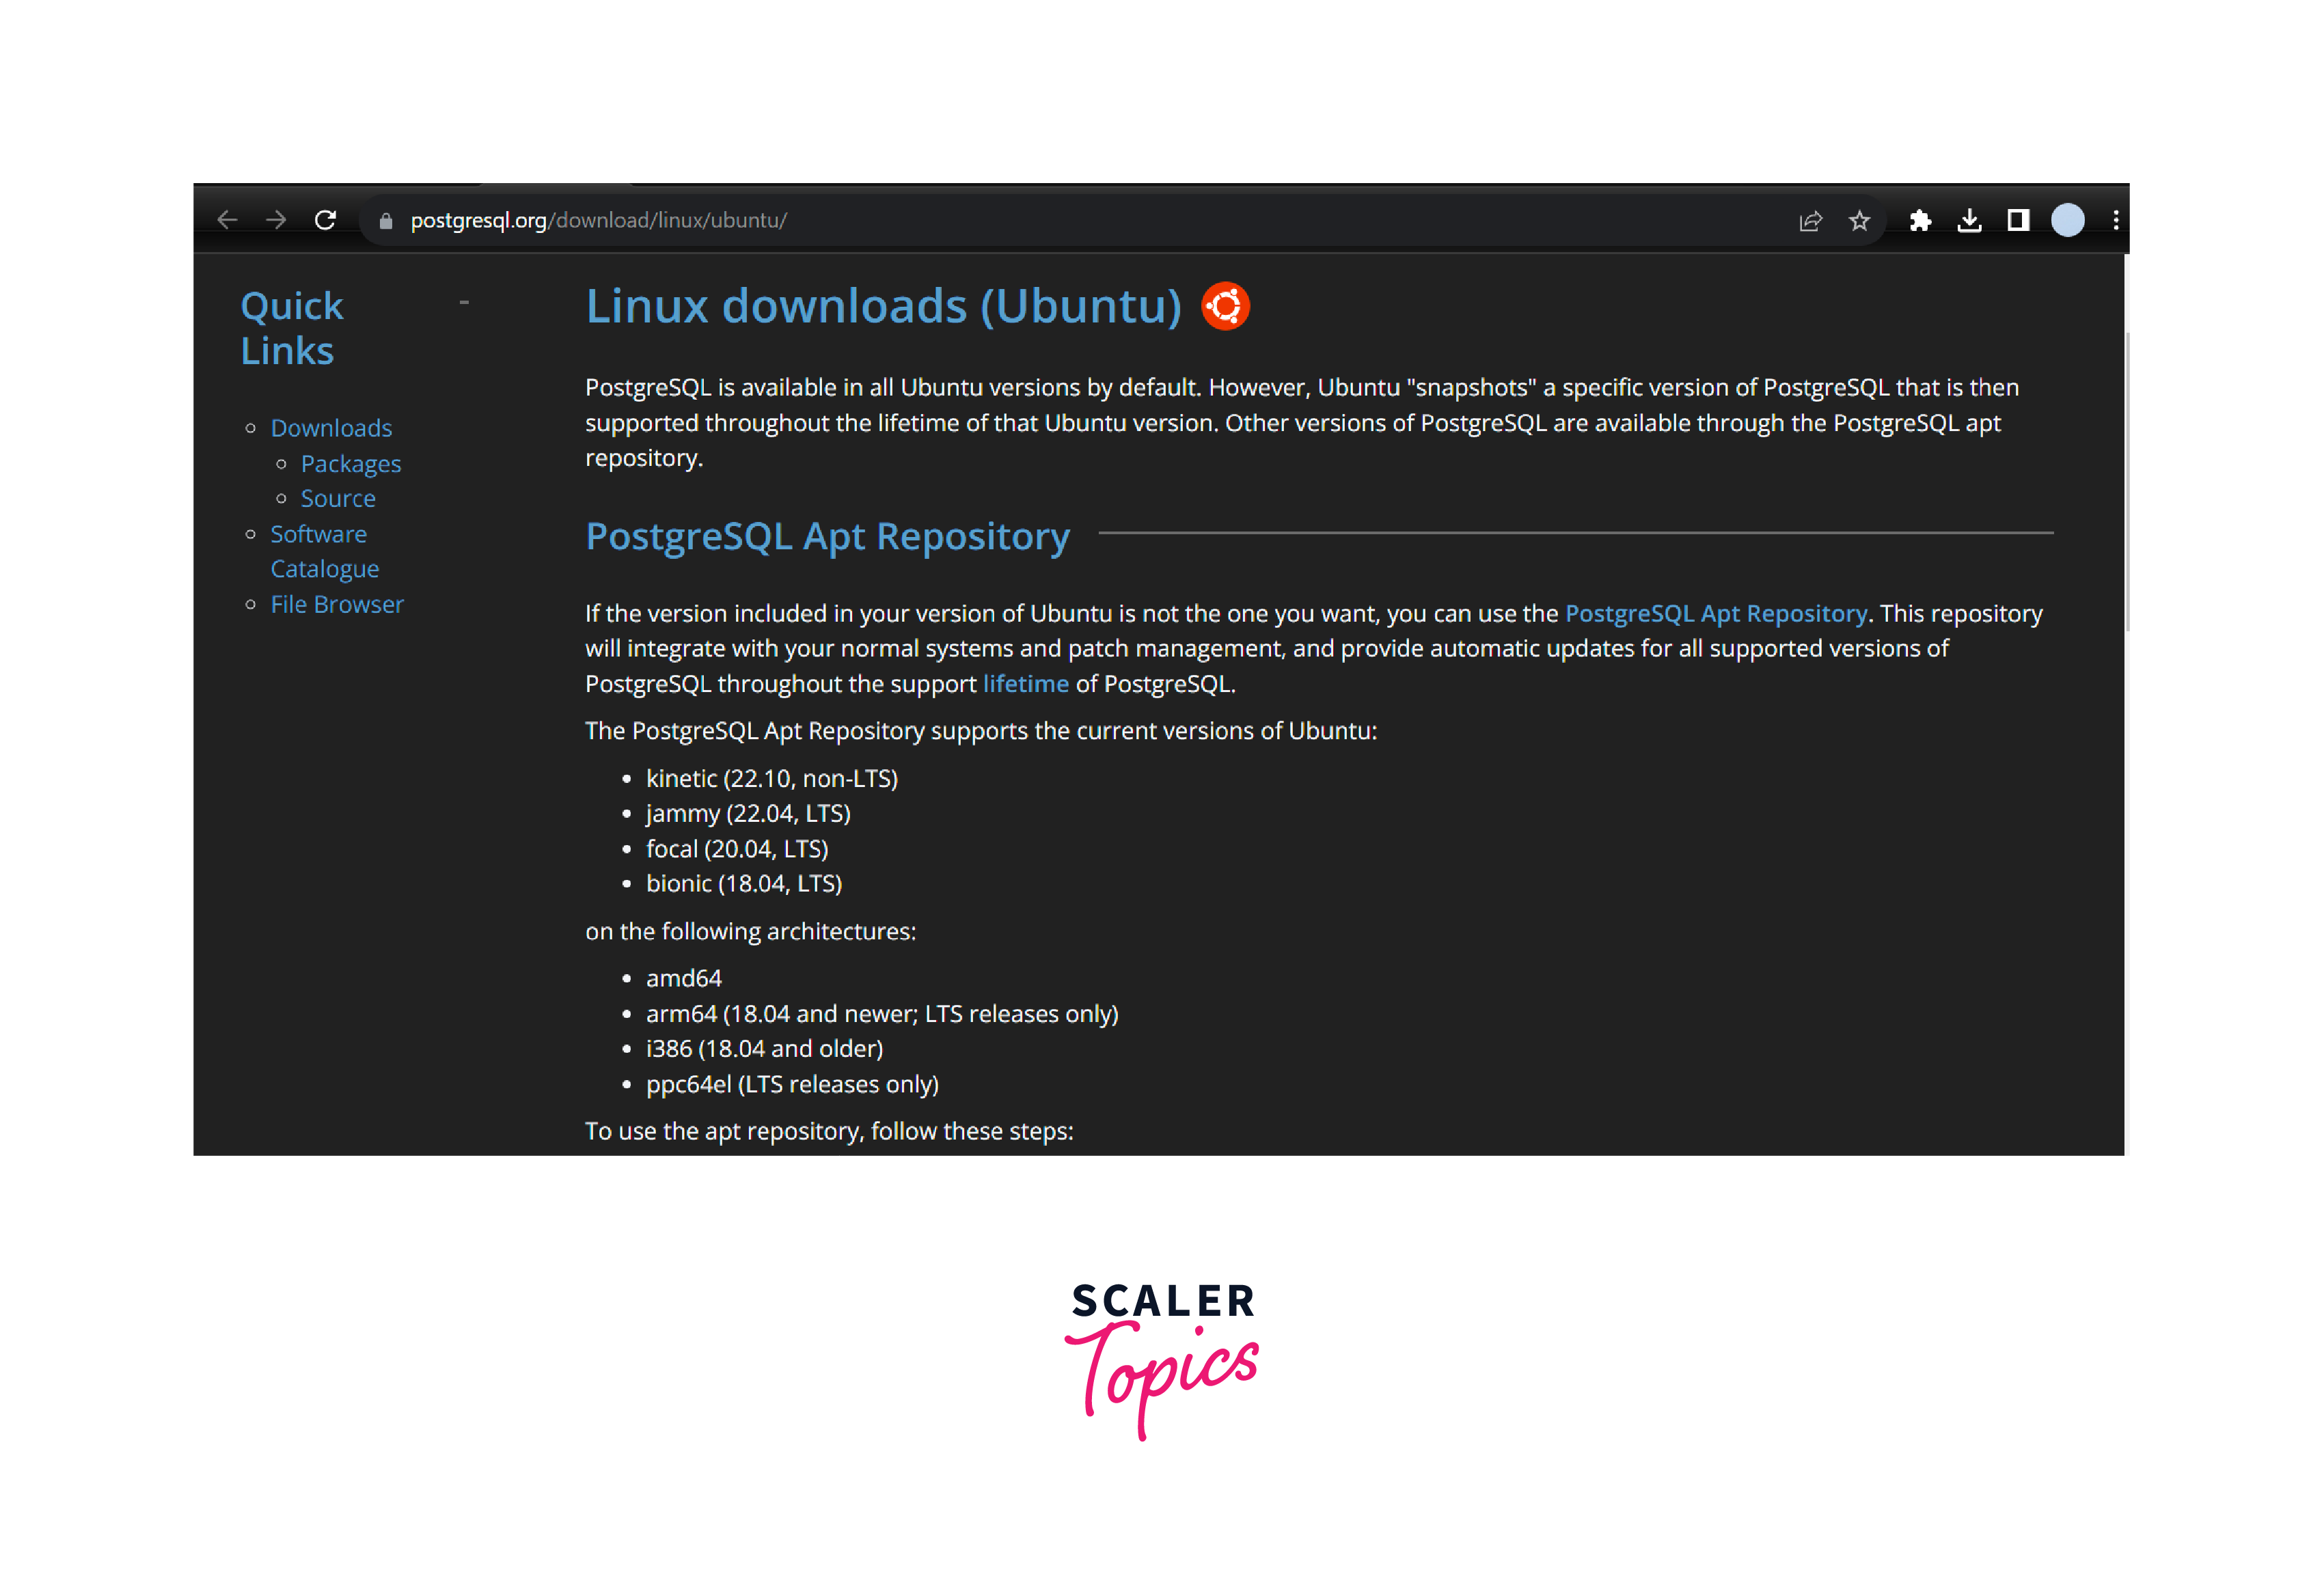Click the Downloads quick link
2324x1572 pixels.
click(331, 428)
